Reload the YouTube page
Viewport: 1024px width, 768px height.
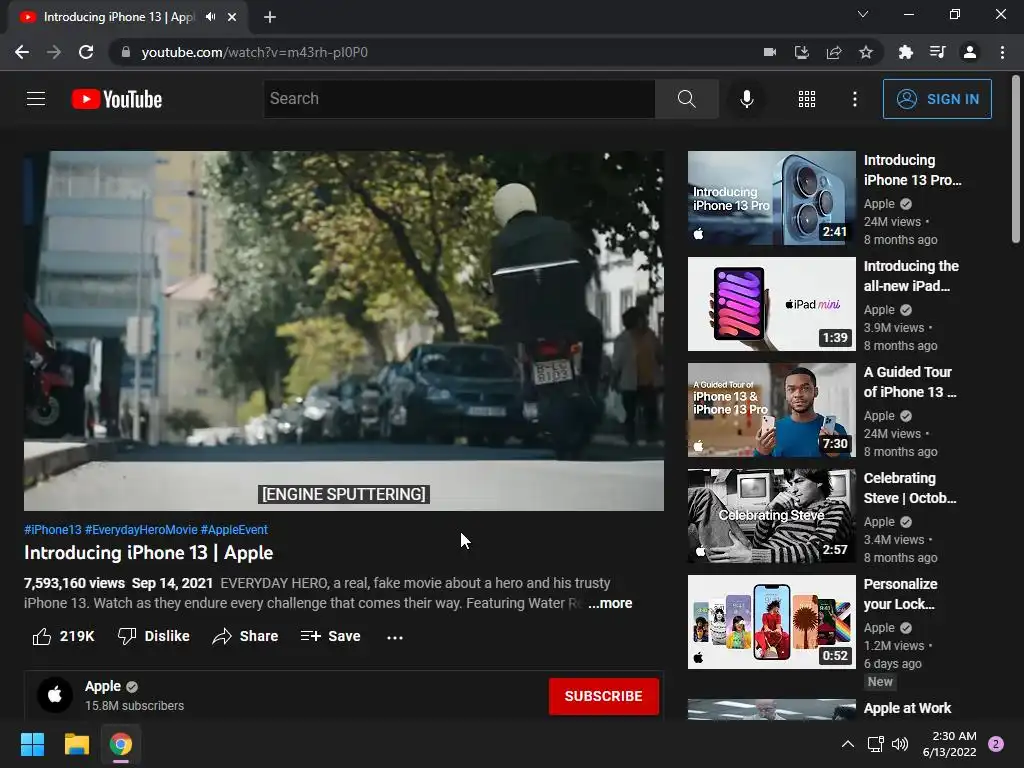tap(86, 52)
